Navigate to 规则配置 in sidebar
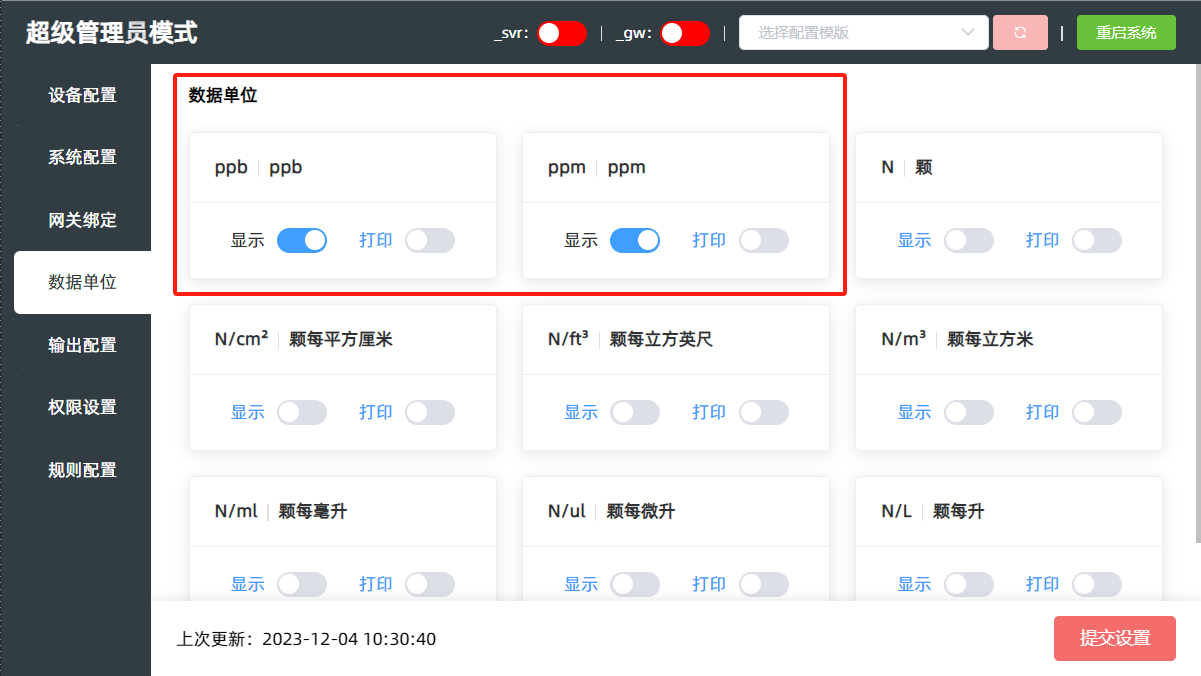The width and height of the screenshot is (1201, 676). click(x=82, y=470)
